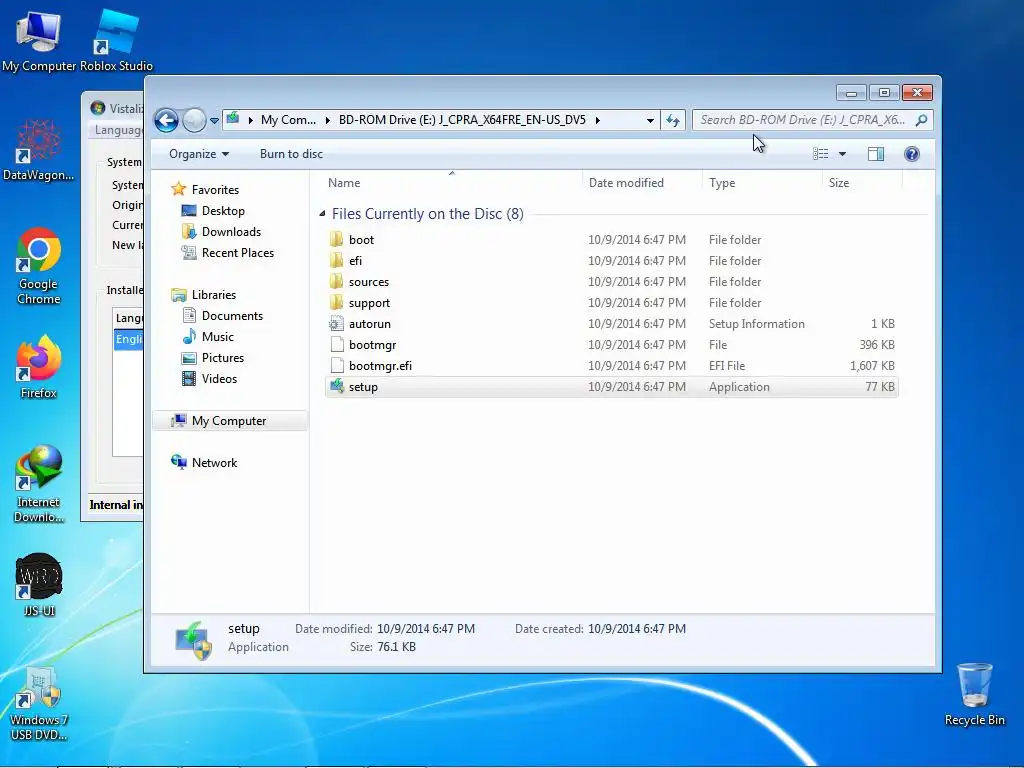Maximize the BD-ROM Drive explorer window
The width and height of the screenshot is (1024, 768).
[x=884, y=93]
